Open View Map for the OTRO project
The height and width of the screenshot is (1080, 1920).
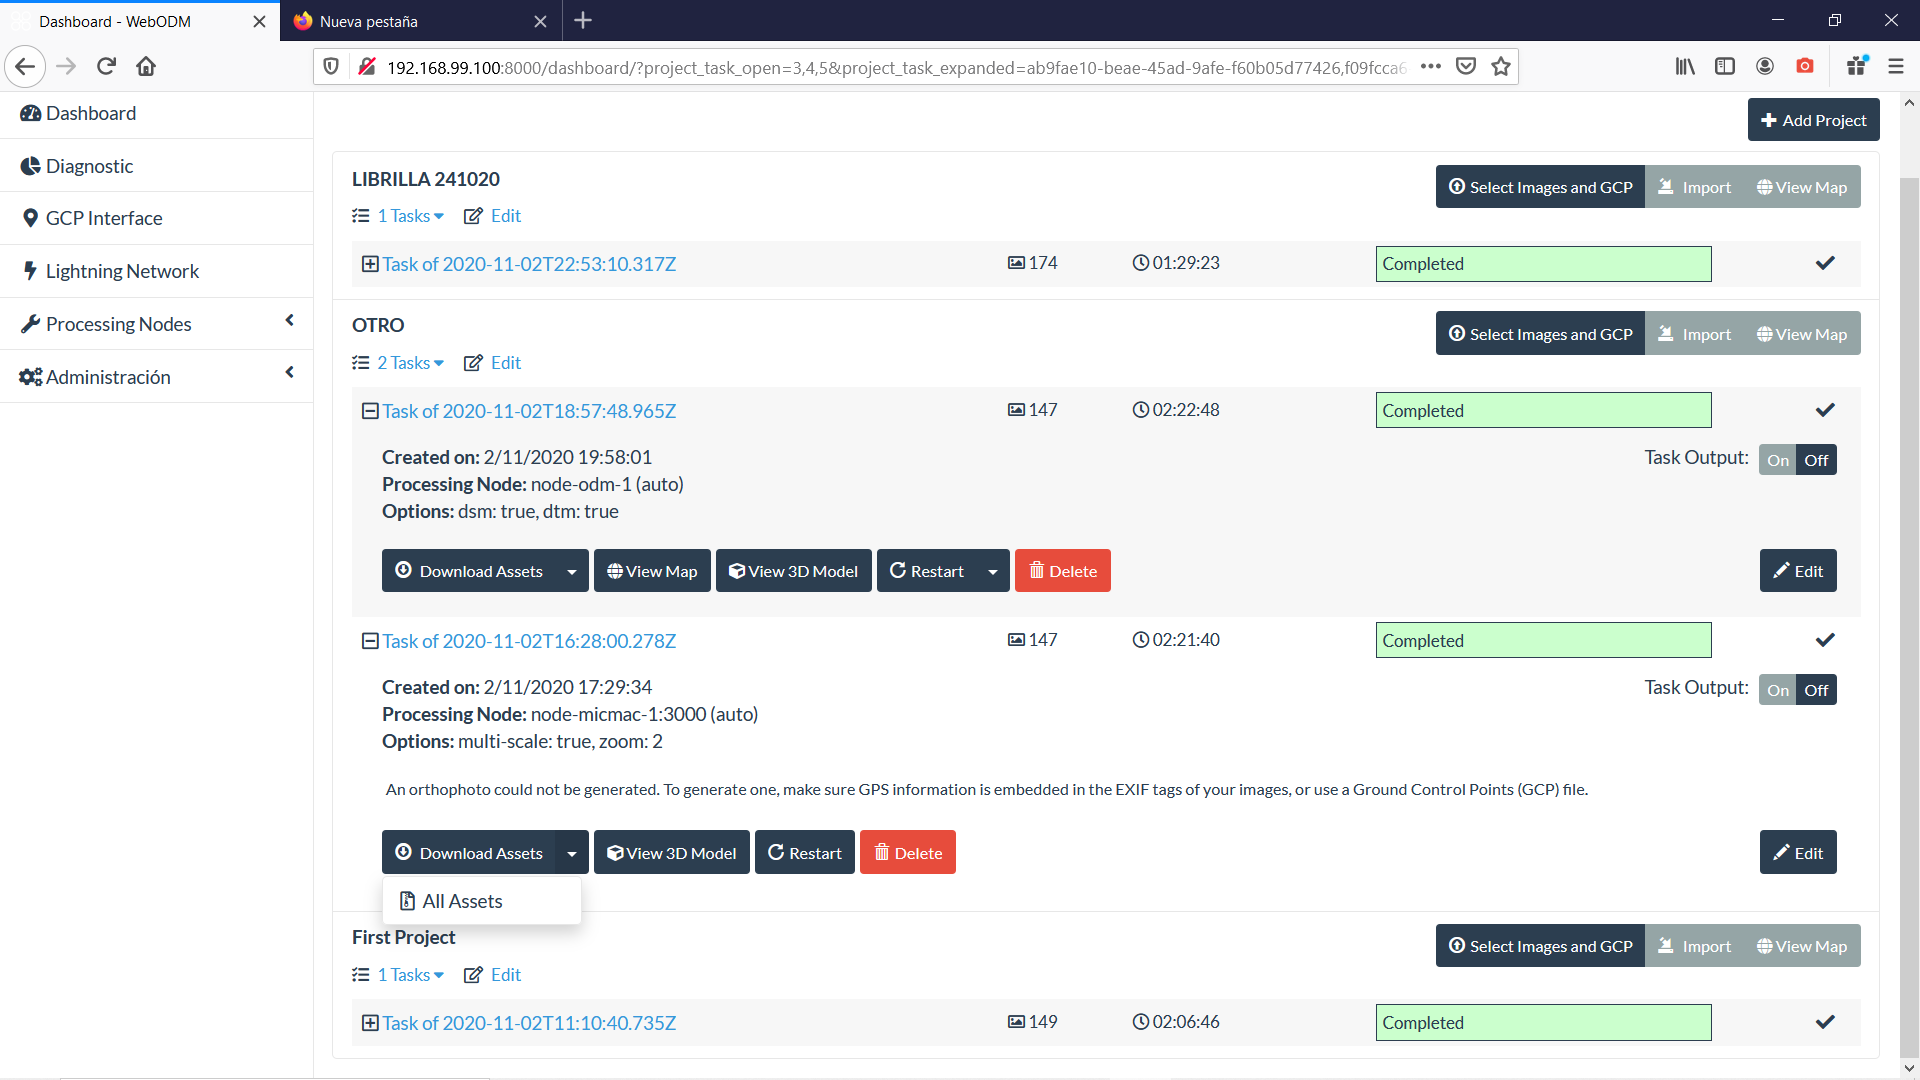click(1802, 333)
